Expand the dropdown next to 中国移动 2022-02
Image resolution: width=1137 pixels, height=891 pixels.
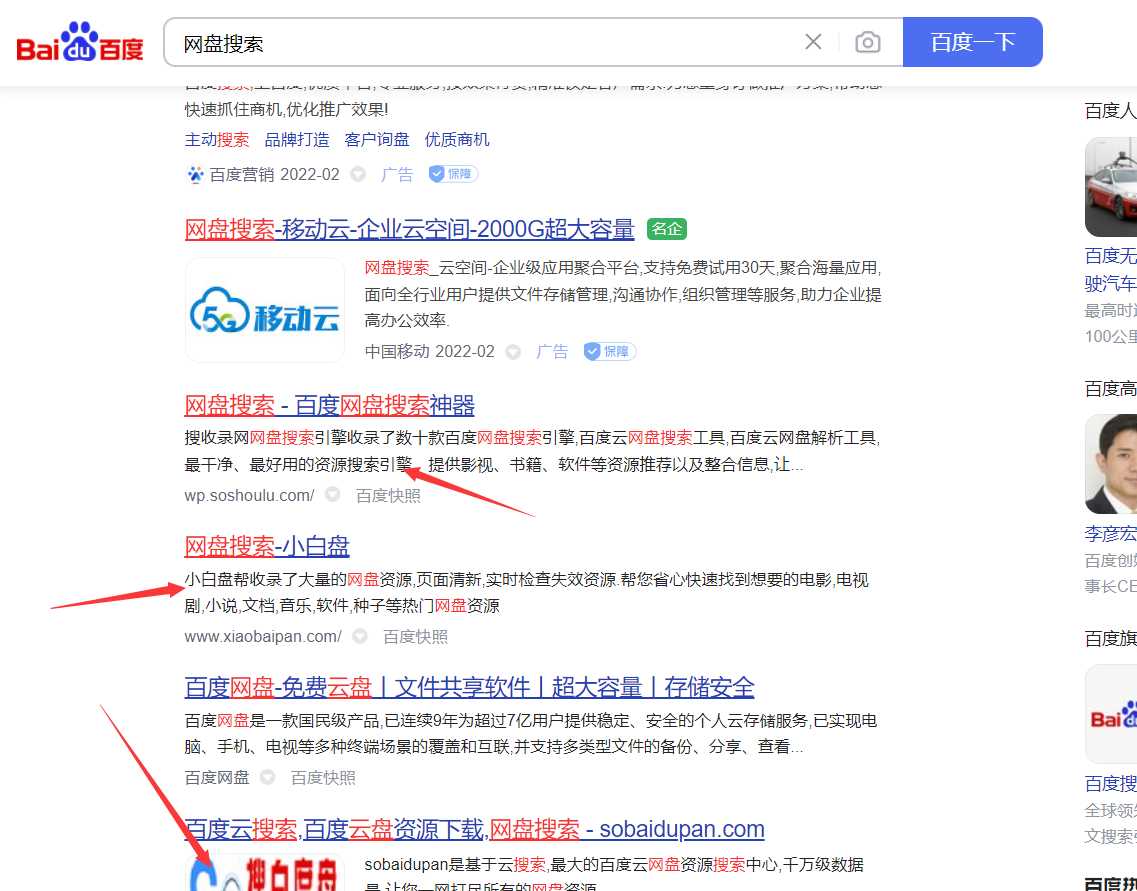pyautogui.click(x=513, y=352)
